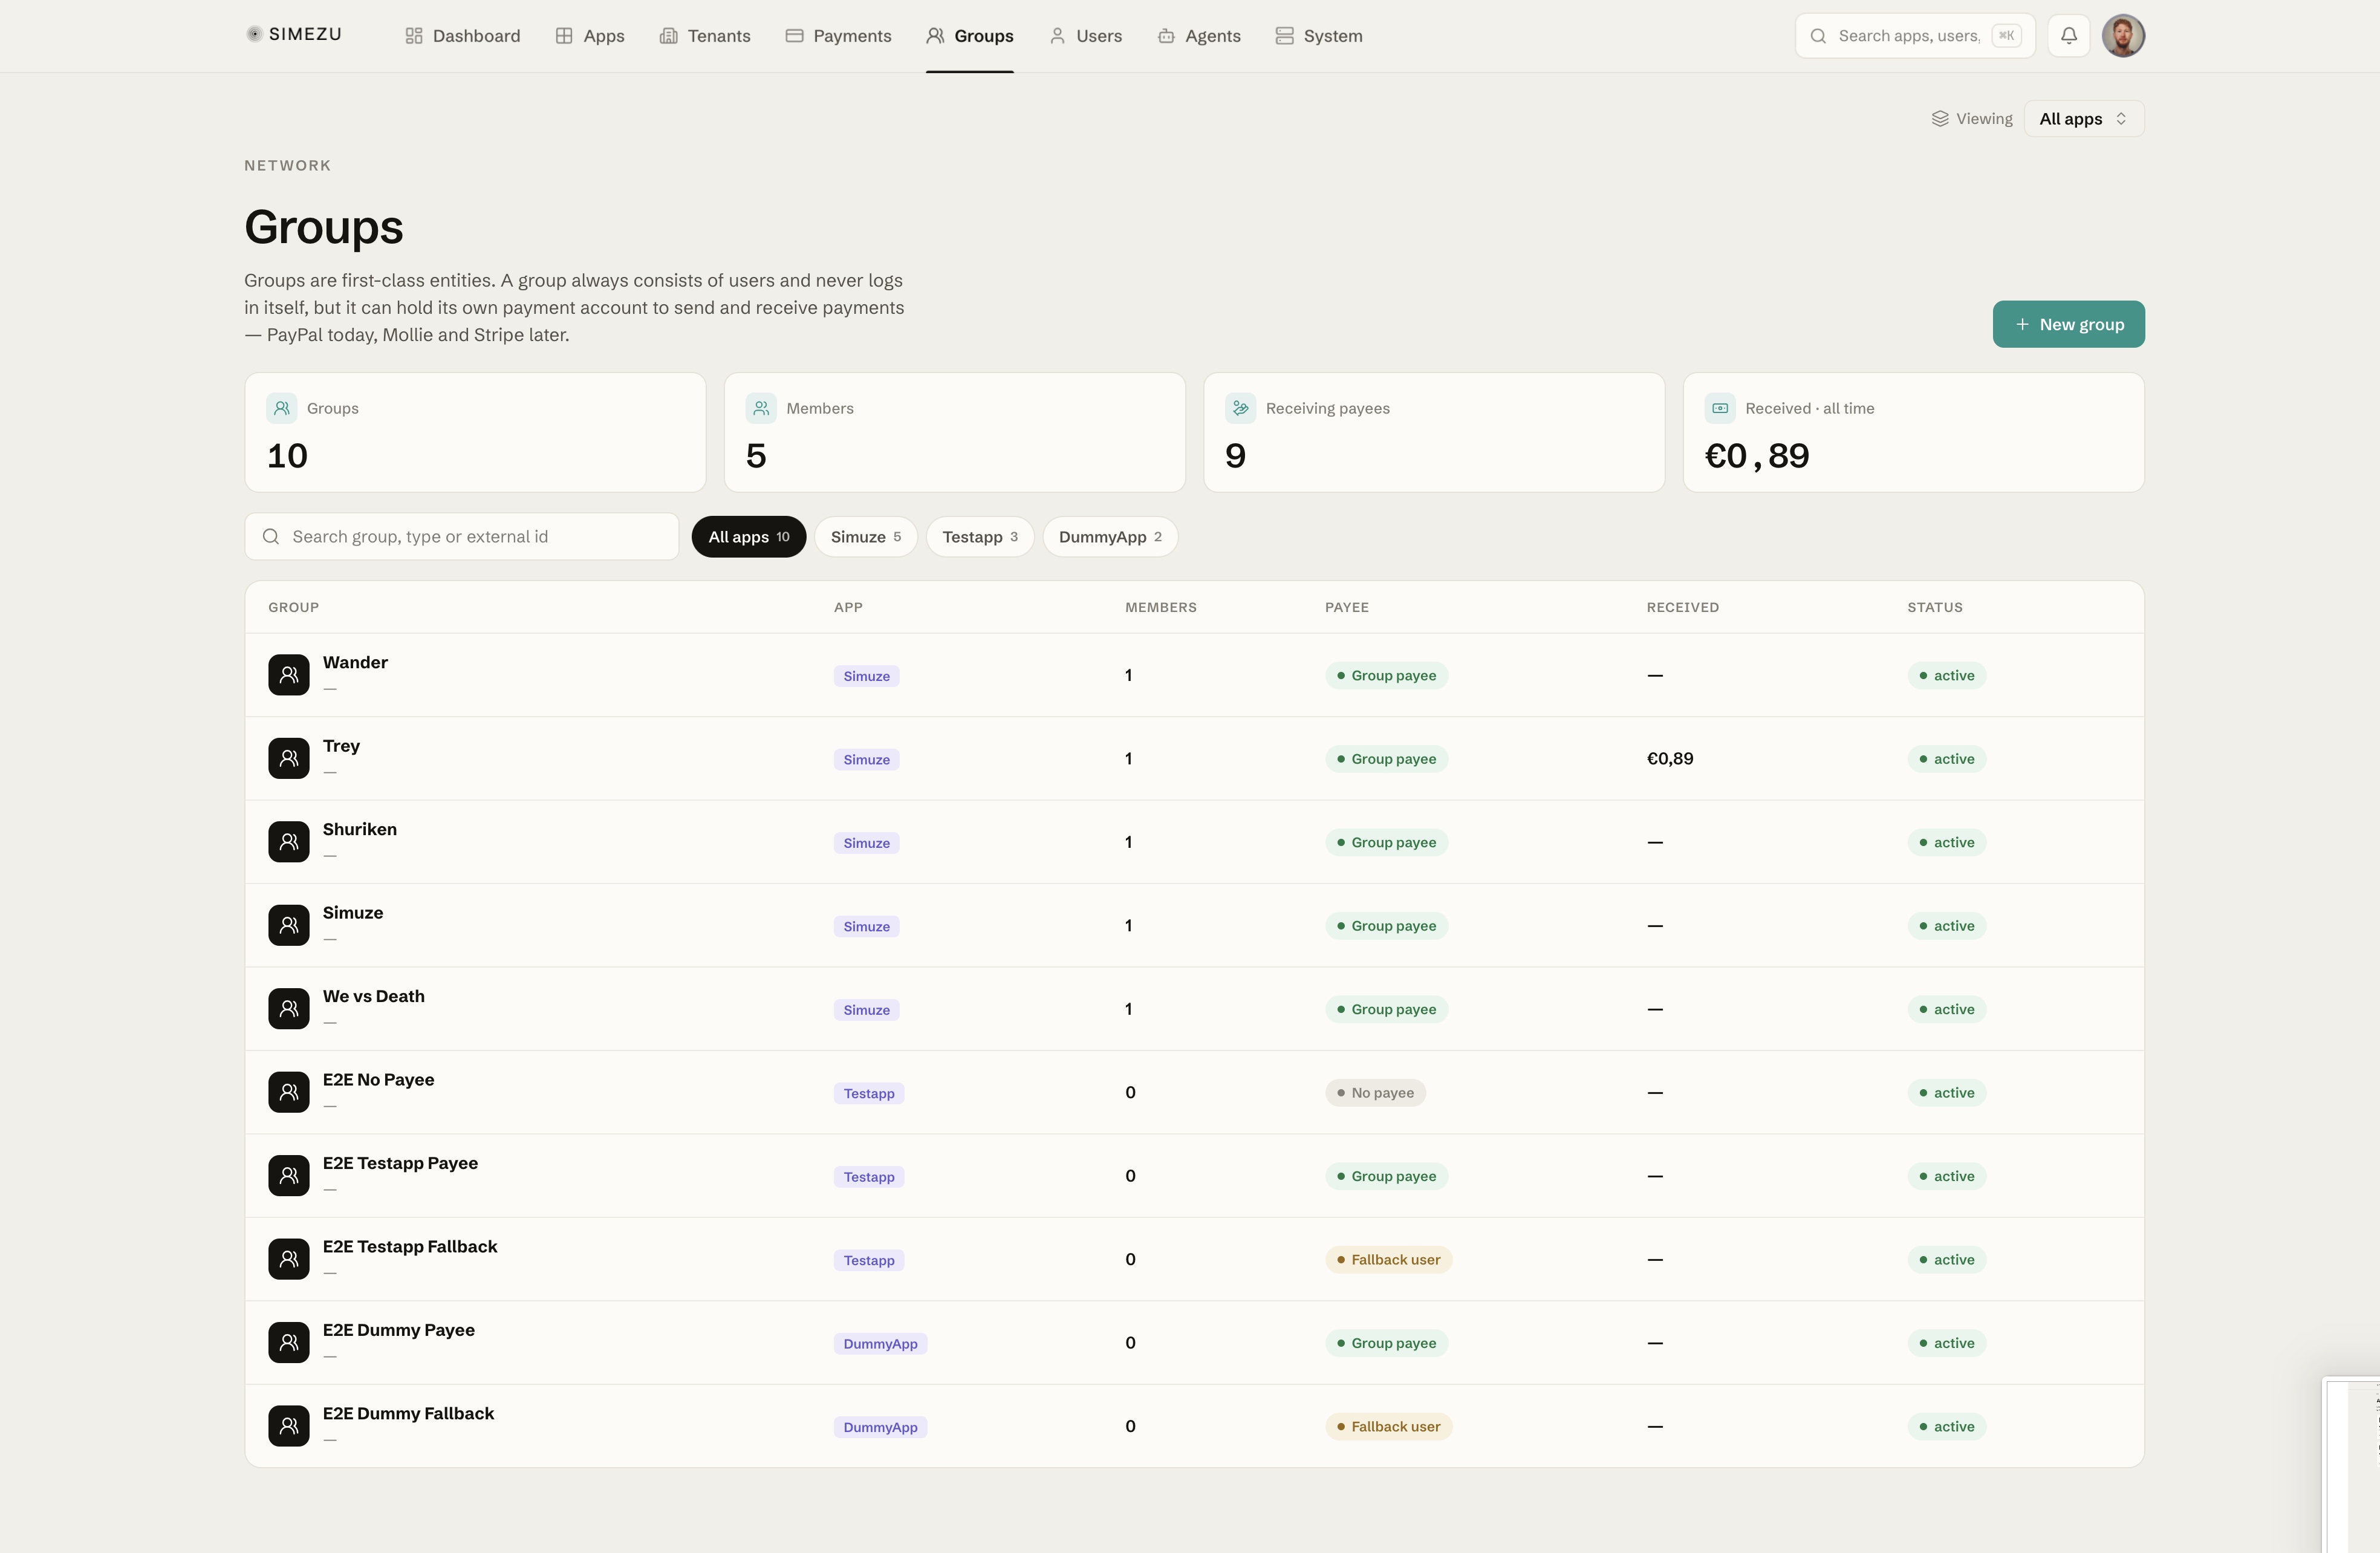Open the Payments tab
The image size is (2380, 1553).
click(x=838, y=36)
